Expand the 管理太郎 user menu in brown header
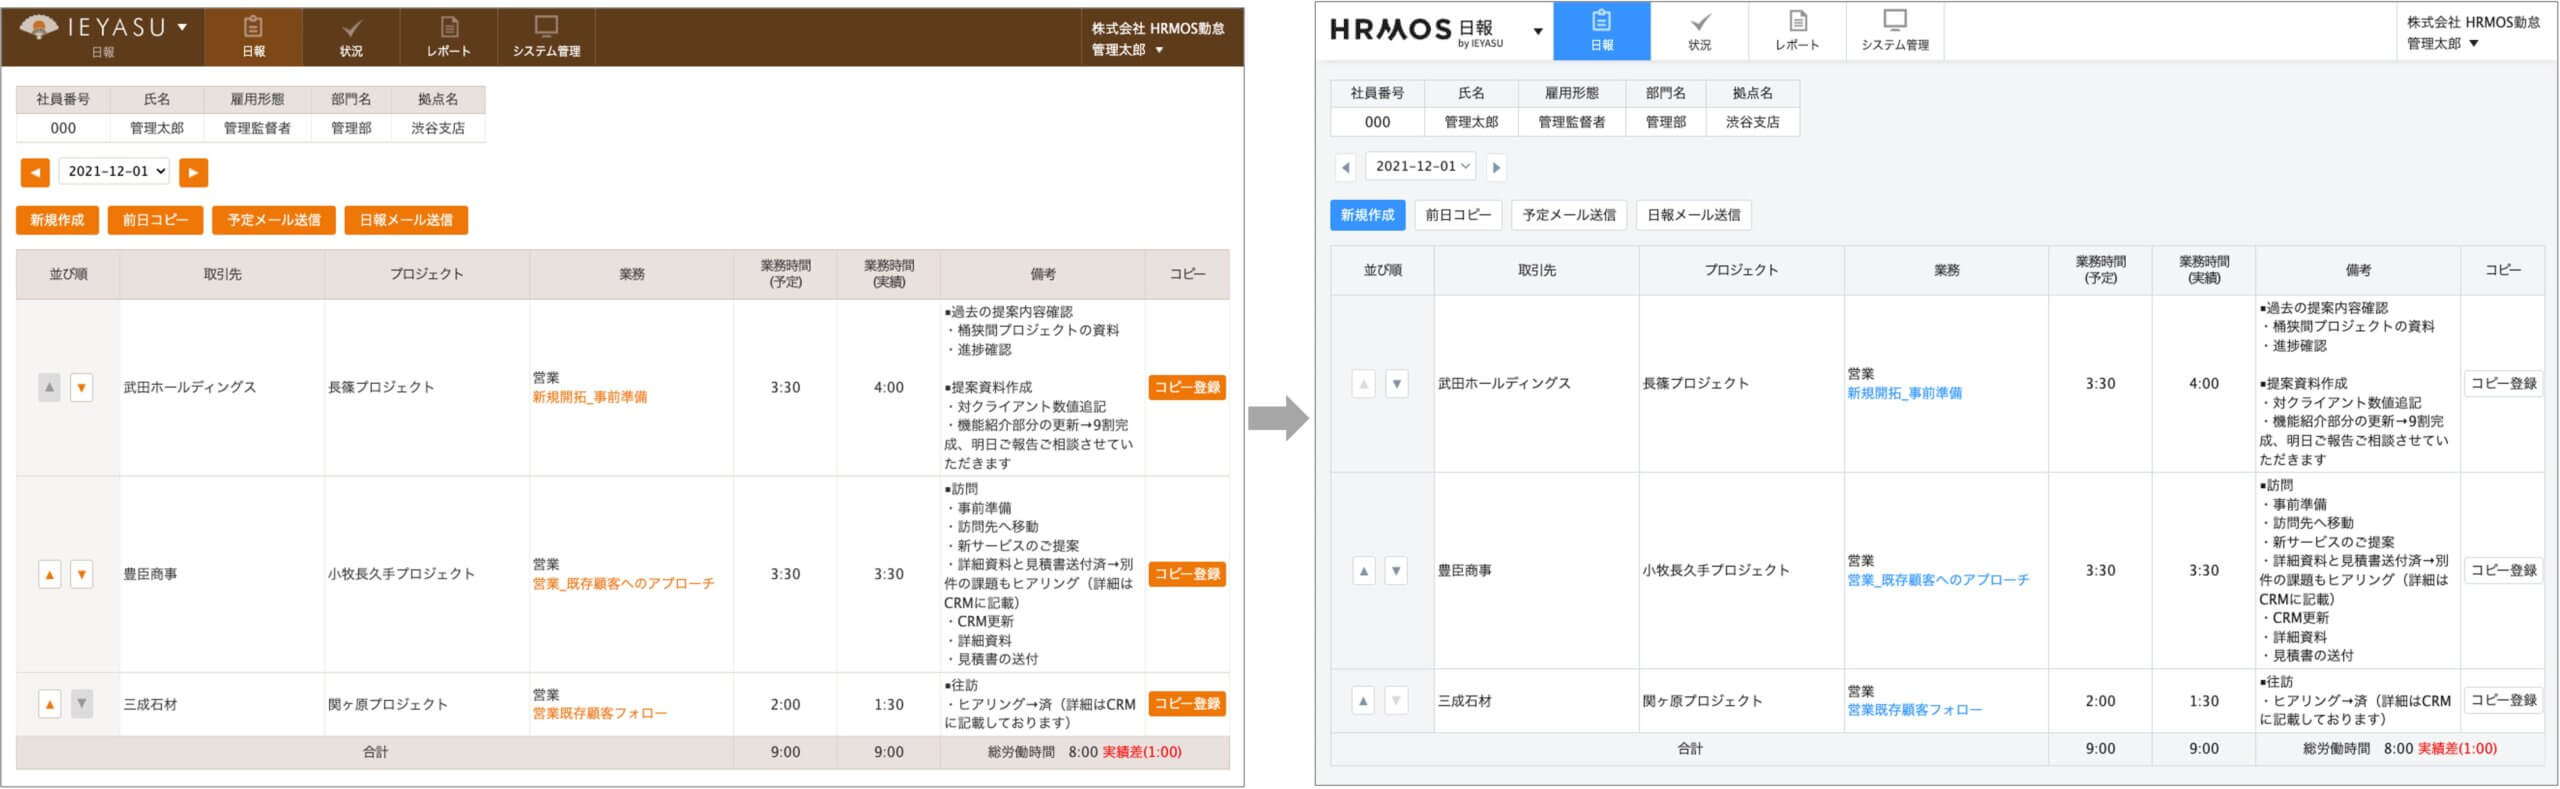The height and width of the screenshot is (789, 2560). coord(1127,50)
